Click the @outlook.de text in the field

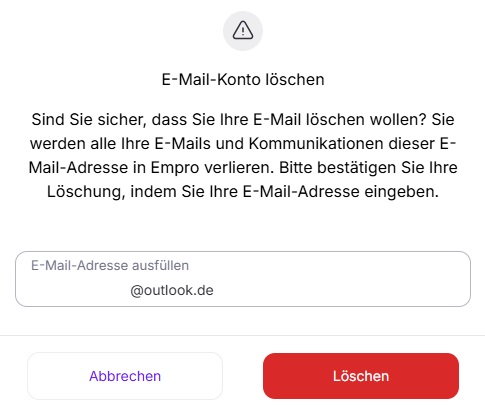pos(172,290)
